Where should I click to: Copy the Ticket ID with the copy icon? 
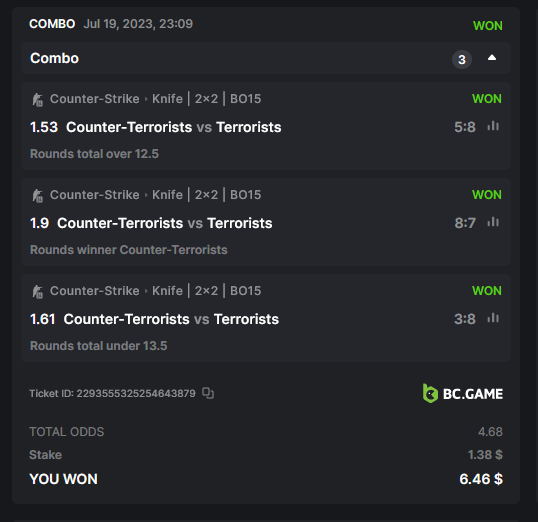click(208, 393)
